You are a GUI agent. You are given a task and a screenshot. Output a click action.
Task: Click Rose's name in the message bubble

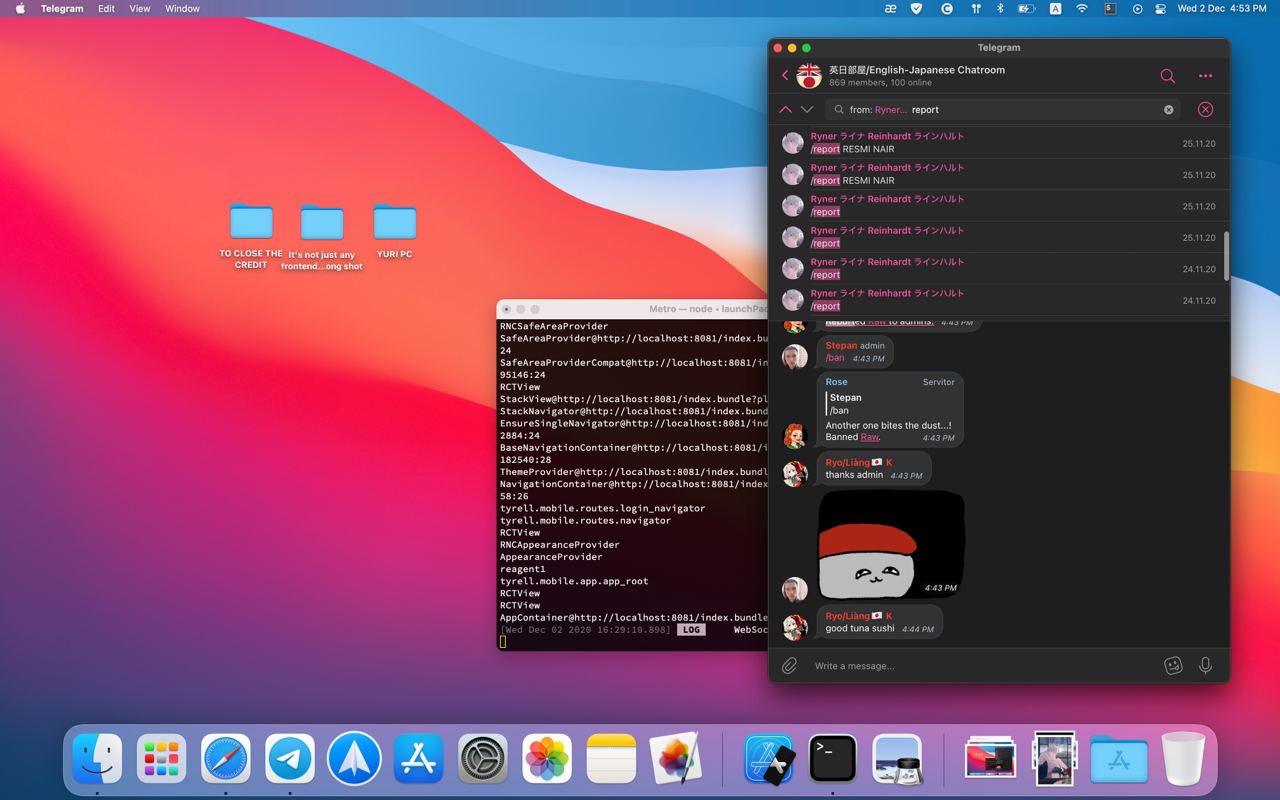click(837, 382)
